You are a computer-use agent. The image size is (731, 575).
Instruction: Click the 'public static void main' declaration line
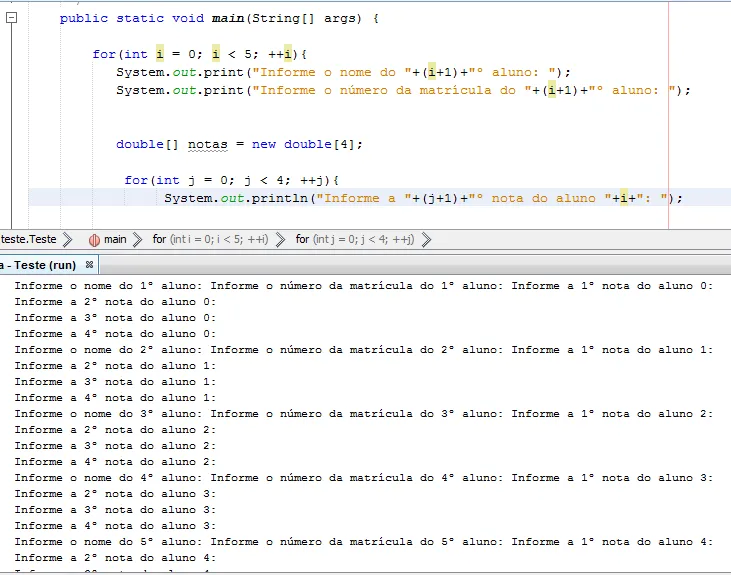219,18
